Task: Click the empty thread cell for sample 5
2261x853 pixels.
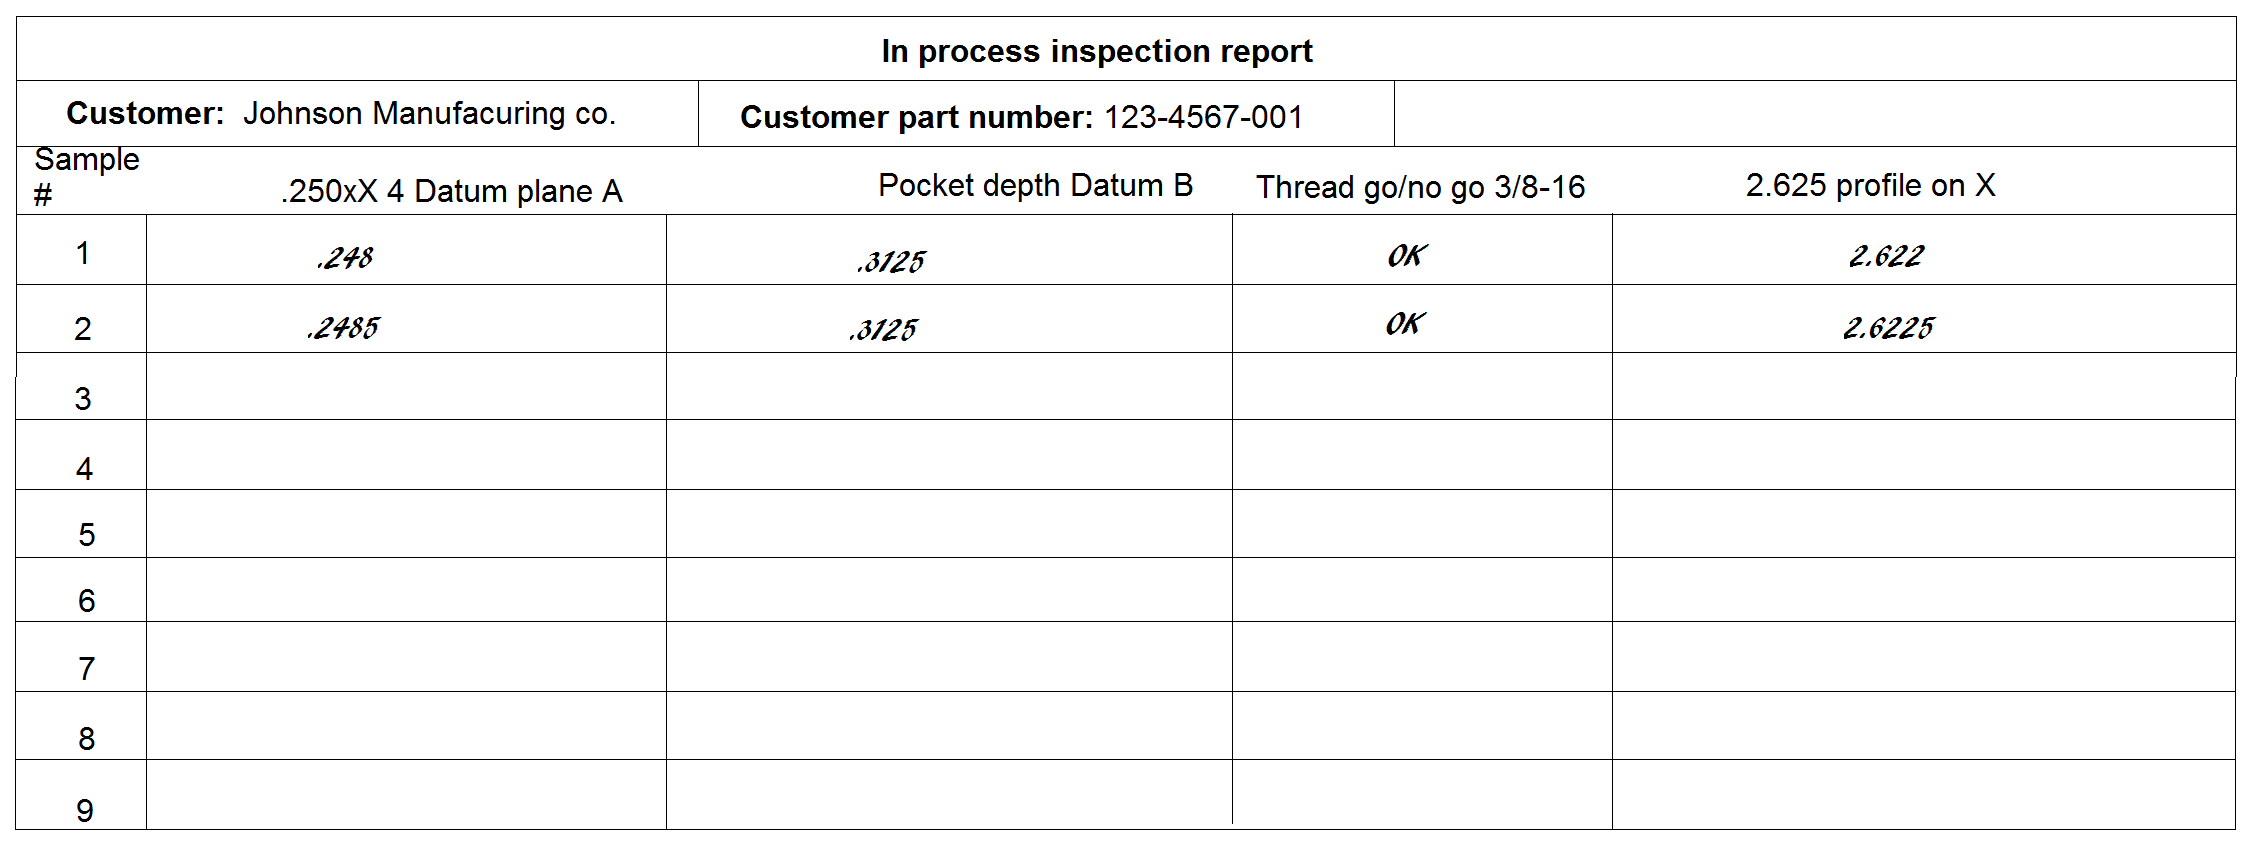Action: click(x=1422, y=524)
